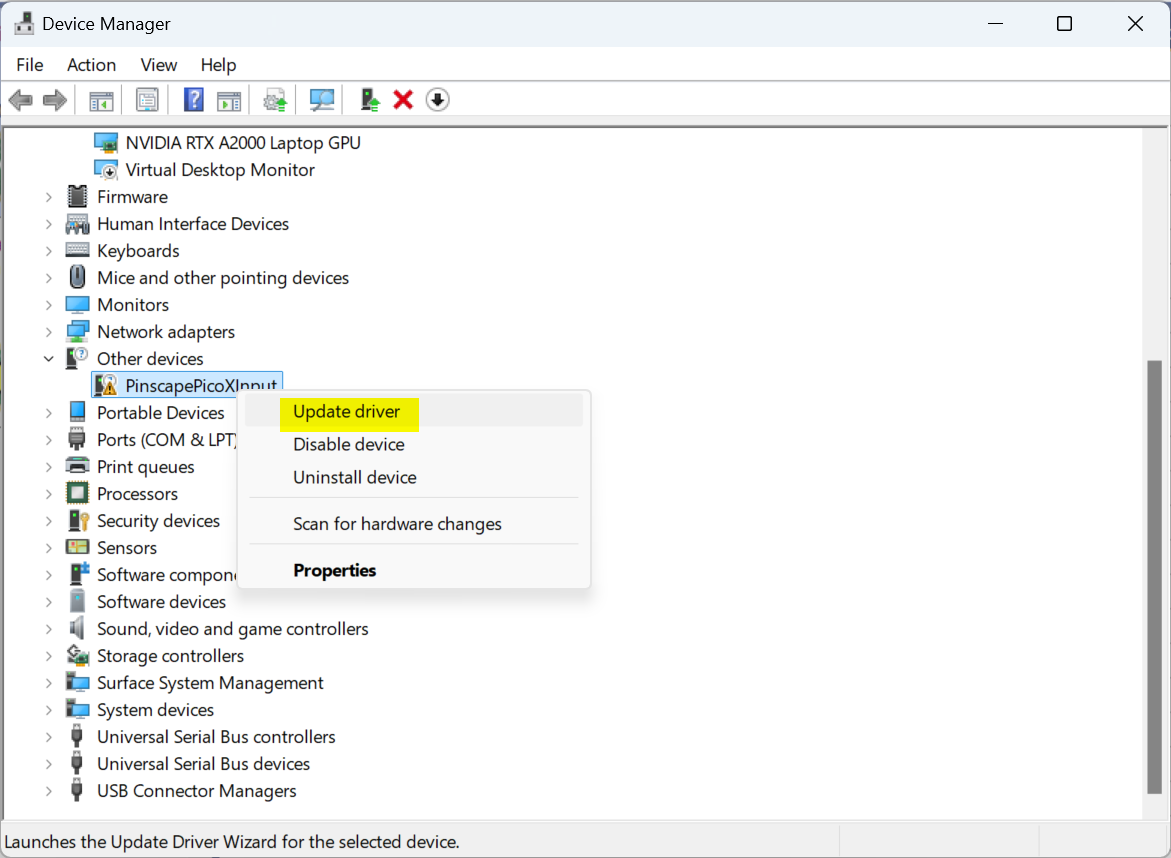
Task: Minimize the Device Manager window
Action: click(995, 24)
